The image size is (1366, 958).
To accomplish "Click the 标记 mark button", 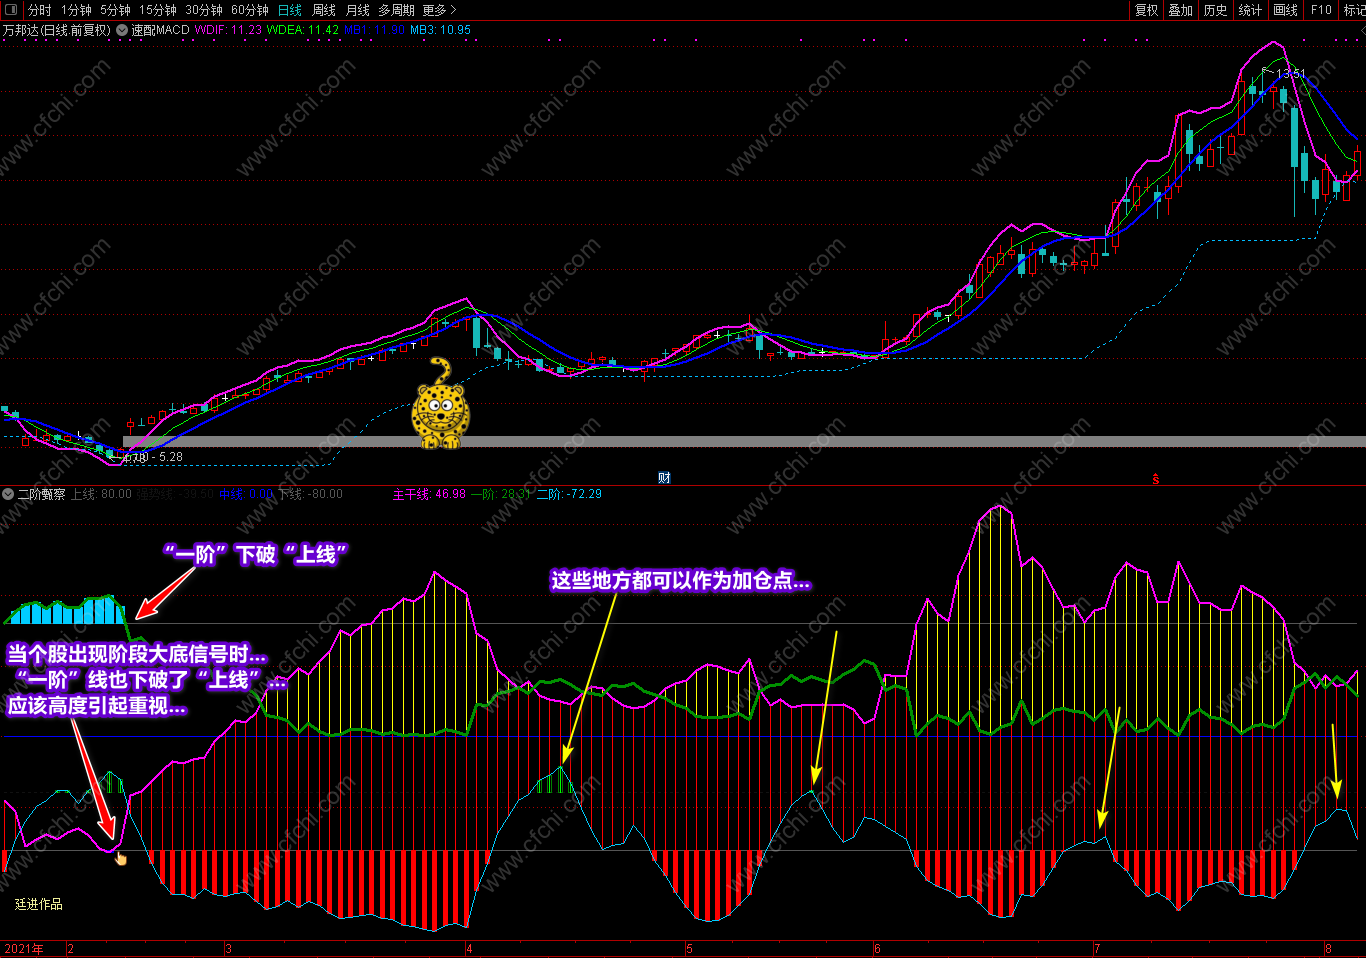I will 1354,10.
